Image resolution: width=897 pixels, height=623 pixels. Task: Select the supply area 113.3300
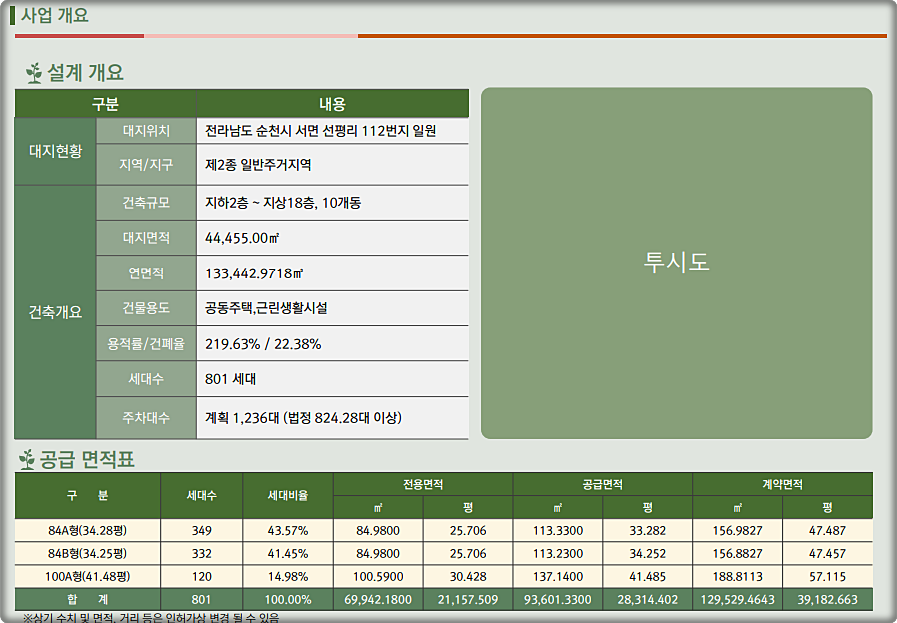(558, 531)
